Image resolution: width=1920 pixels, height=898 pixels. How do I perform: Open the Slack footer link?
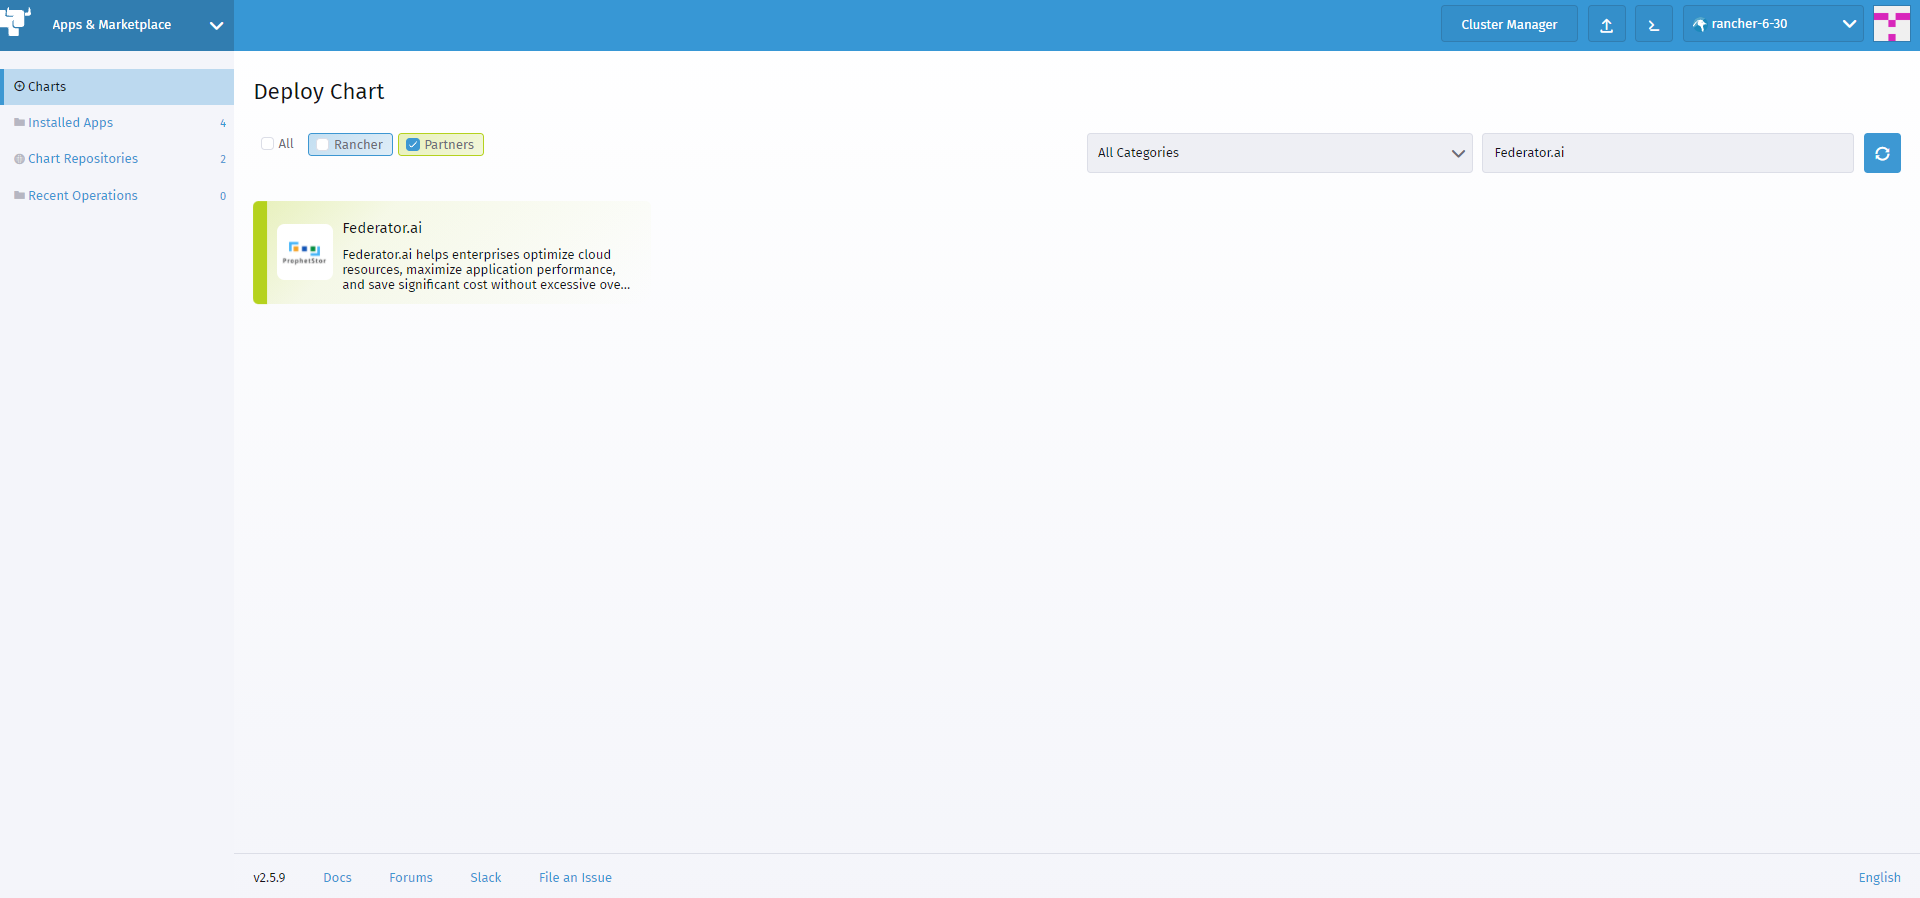(486, 877)
